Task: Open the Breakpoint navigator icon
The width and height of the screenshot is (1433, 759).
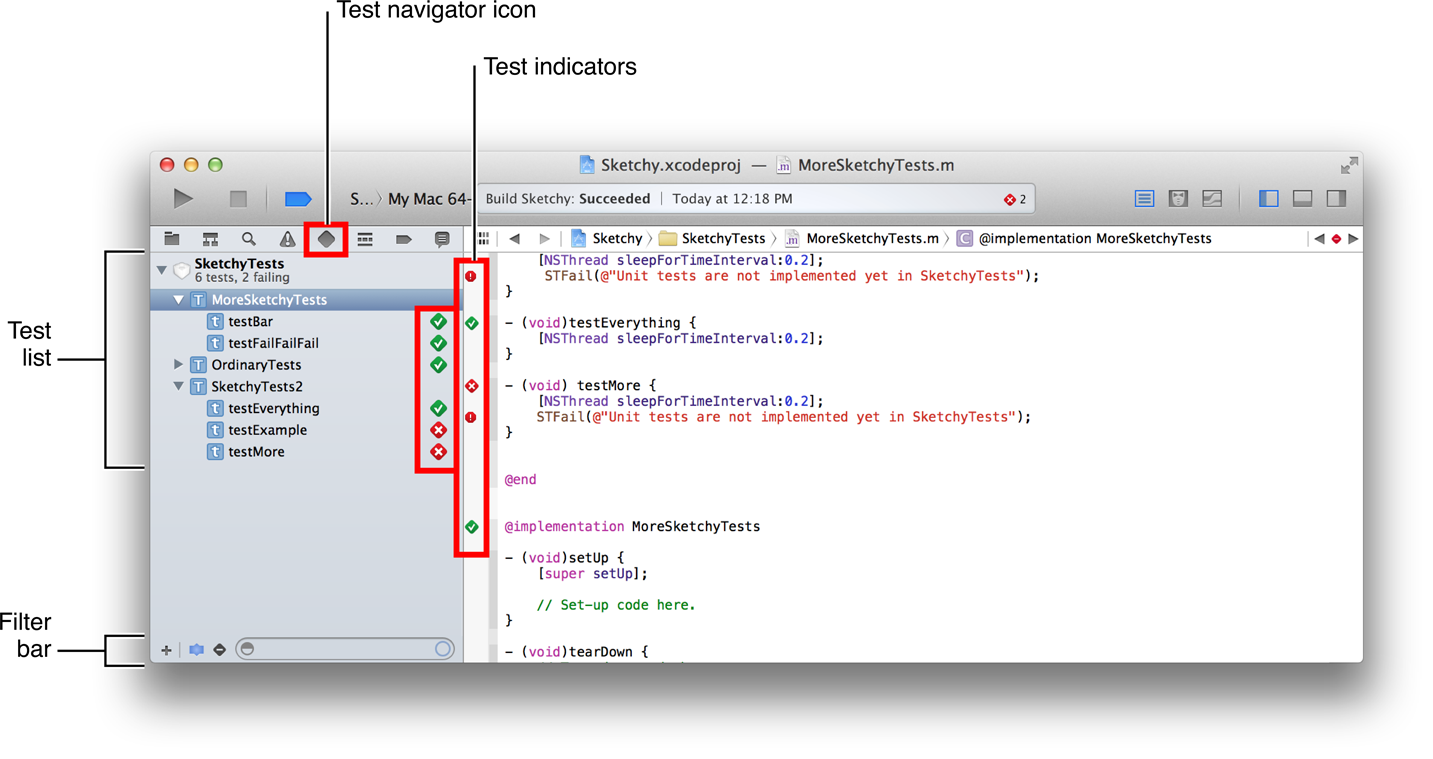Action: (403, 239)
